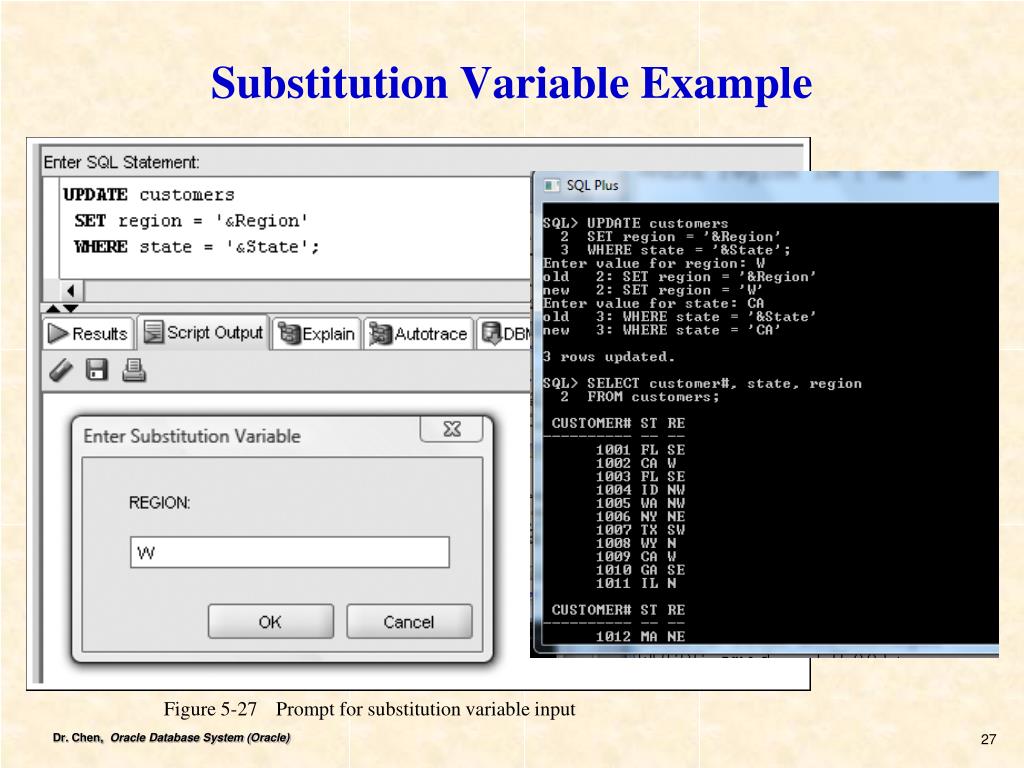The height and width of the screenshot is (768, 1024).
Task: Click customer row 1012 MA NE
Action: pyautogui.click(x=640, y=636)
